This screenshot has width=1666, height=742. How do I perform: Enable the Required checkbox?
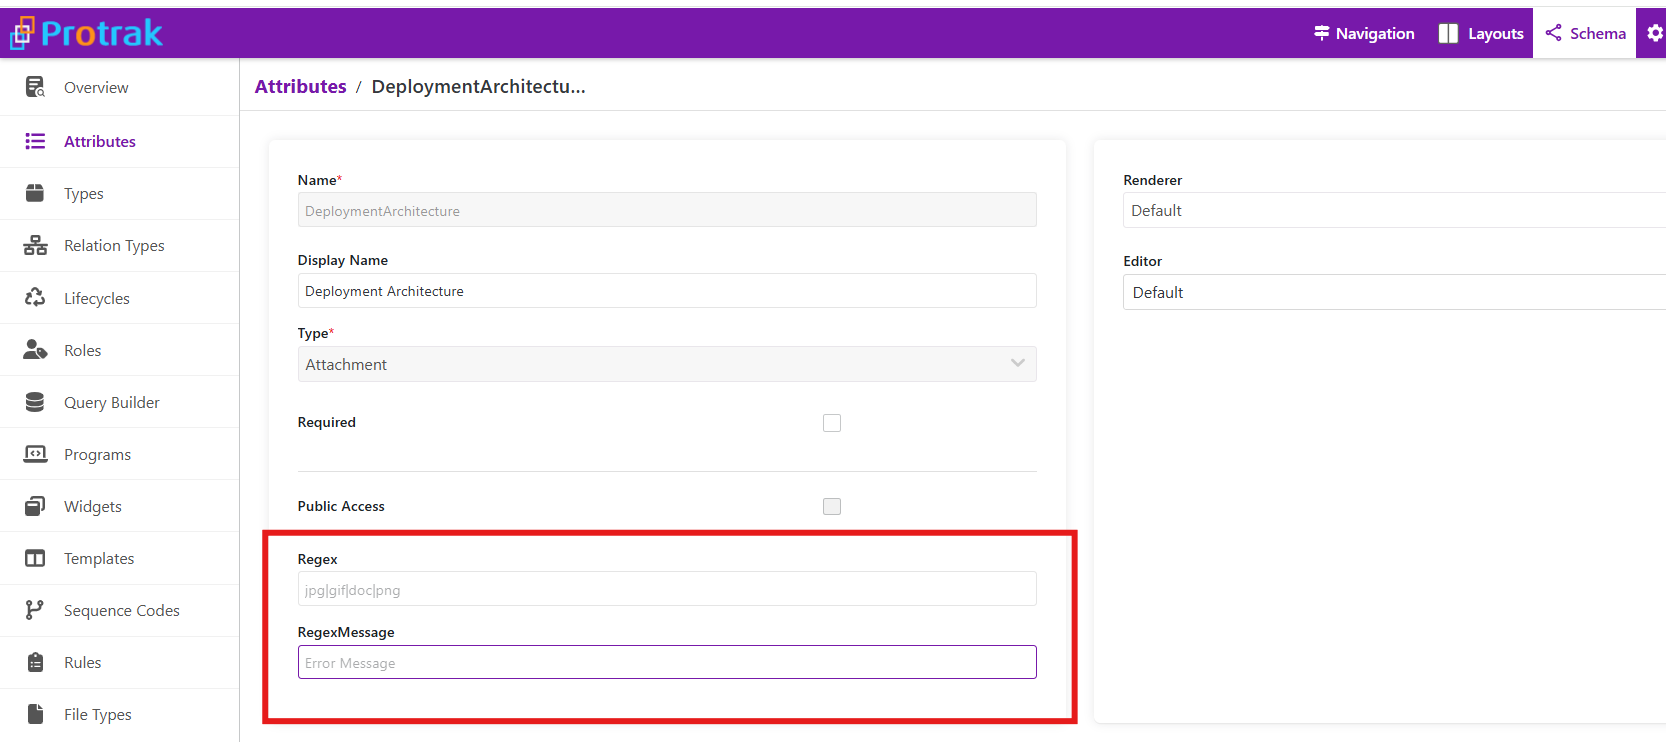point(832,423)
